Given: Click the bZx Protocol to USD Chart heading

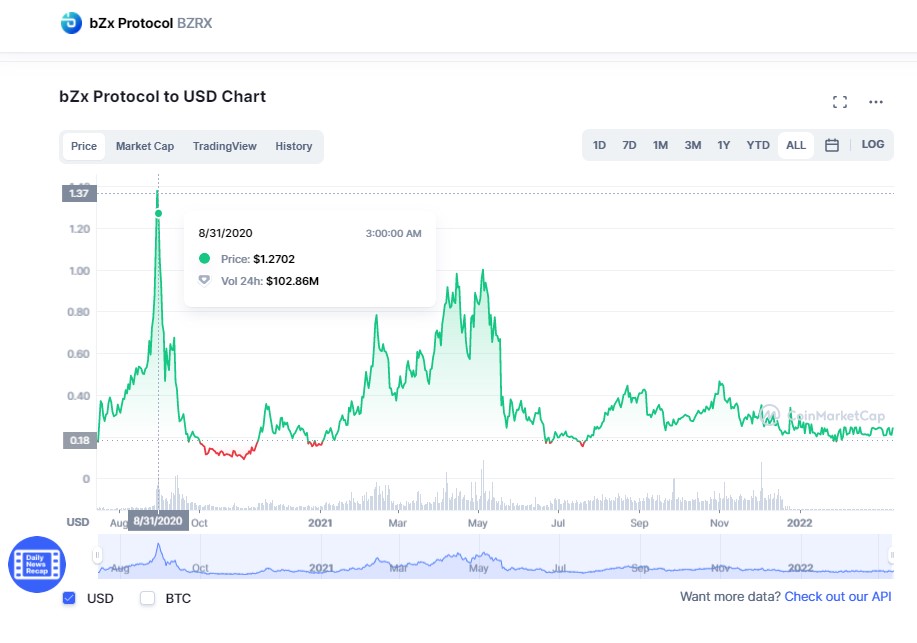Looking at the screenshot, I should 163,97.
